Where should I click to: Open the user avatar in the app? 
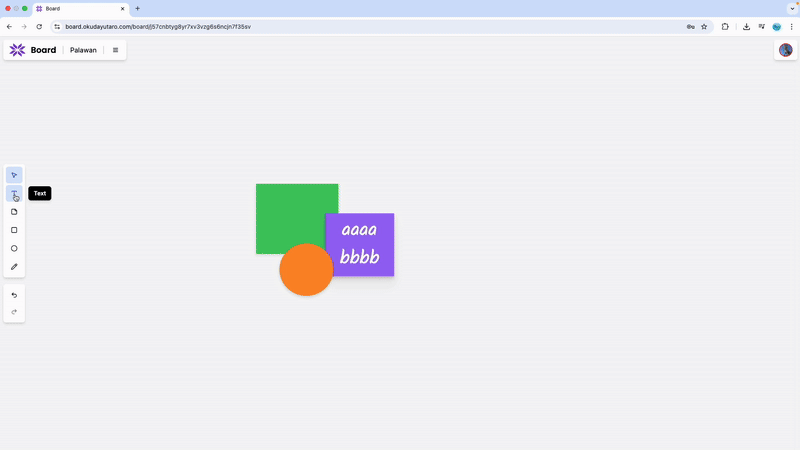[x=786, y=49]
